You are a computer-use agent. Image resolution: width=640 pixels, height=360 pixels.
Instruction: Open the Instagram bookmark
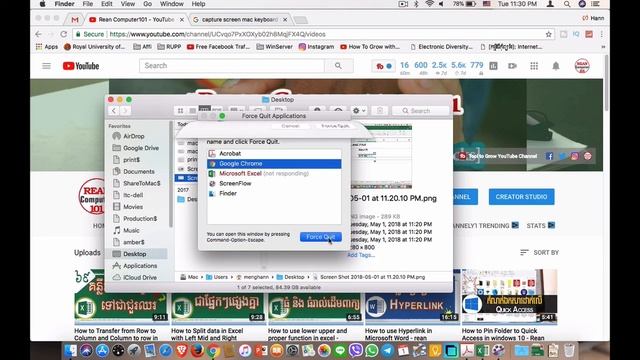click(316, 47)
